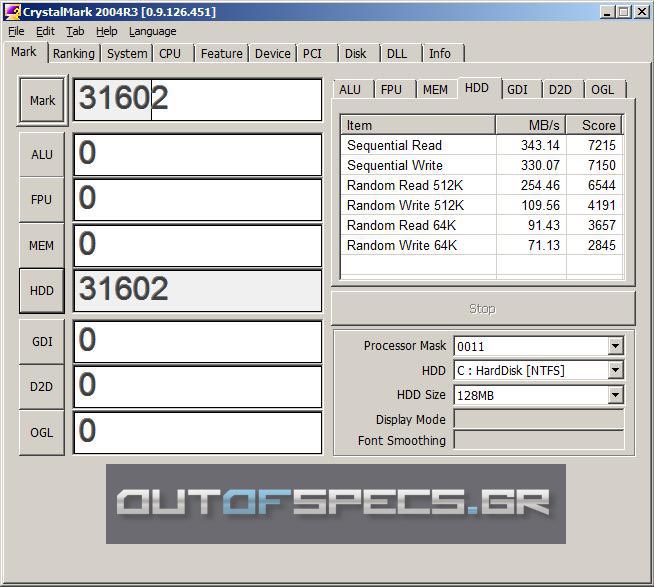The image size is (654, 587).
Task: Click the OUTOFSPECS.GR banner image
Action: 336,504
